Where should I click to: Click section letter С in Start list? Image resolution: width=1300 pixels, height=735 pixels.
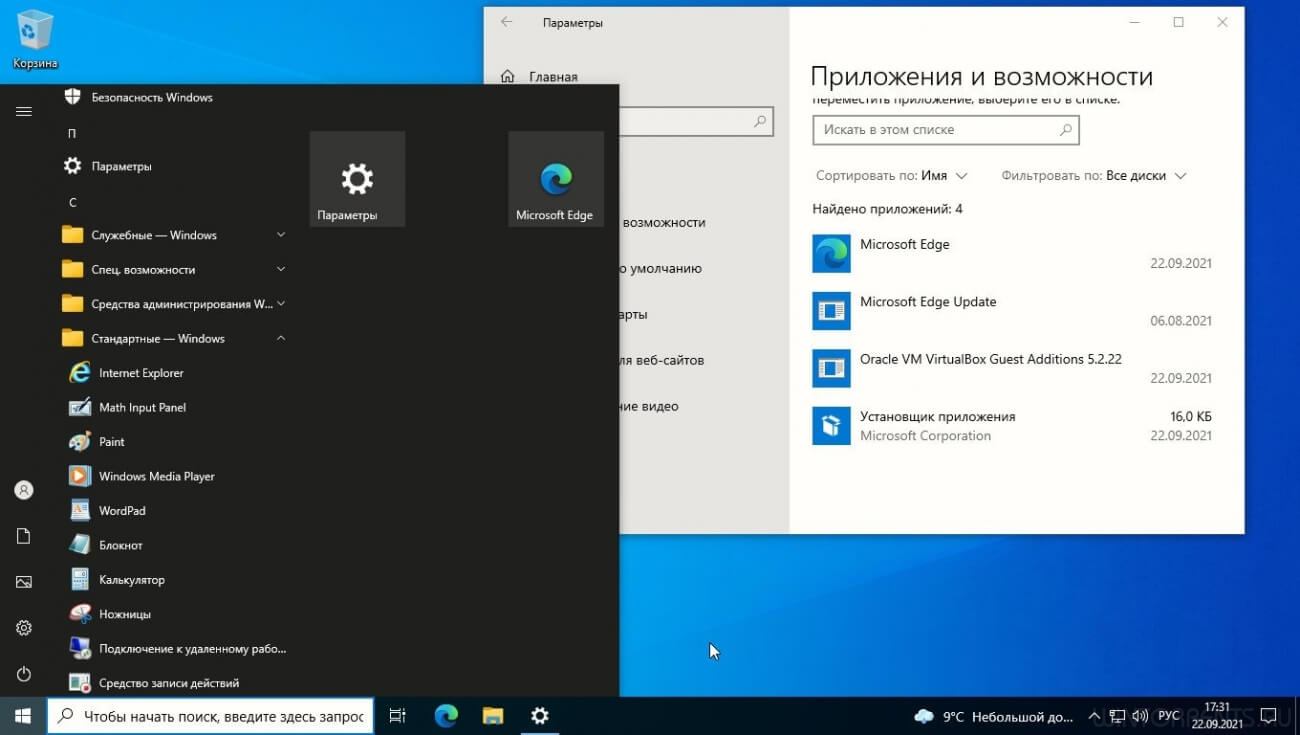coord(72,202)
